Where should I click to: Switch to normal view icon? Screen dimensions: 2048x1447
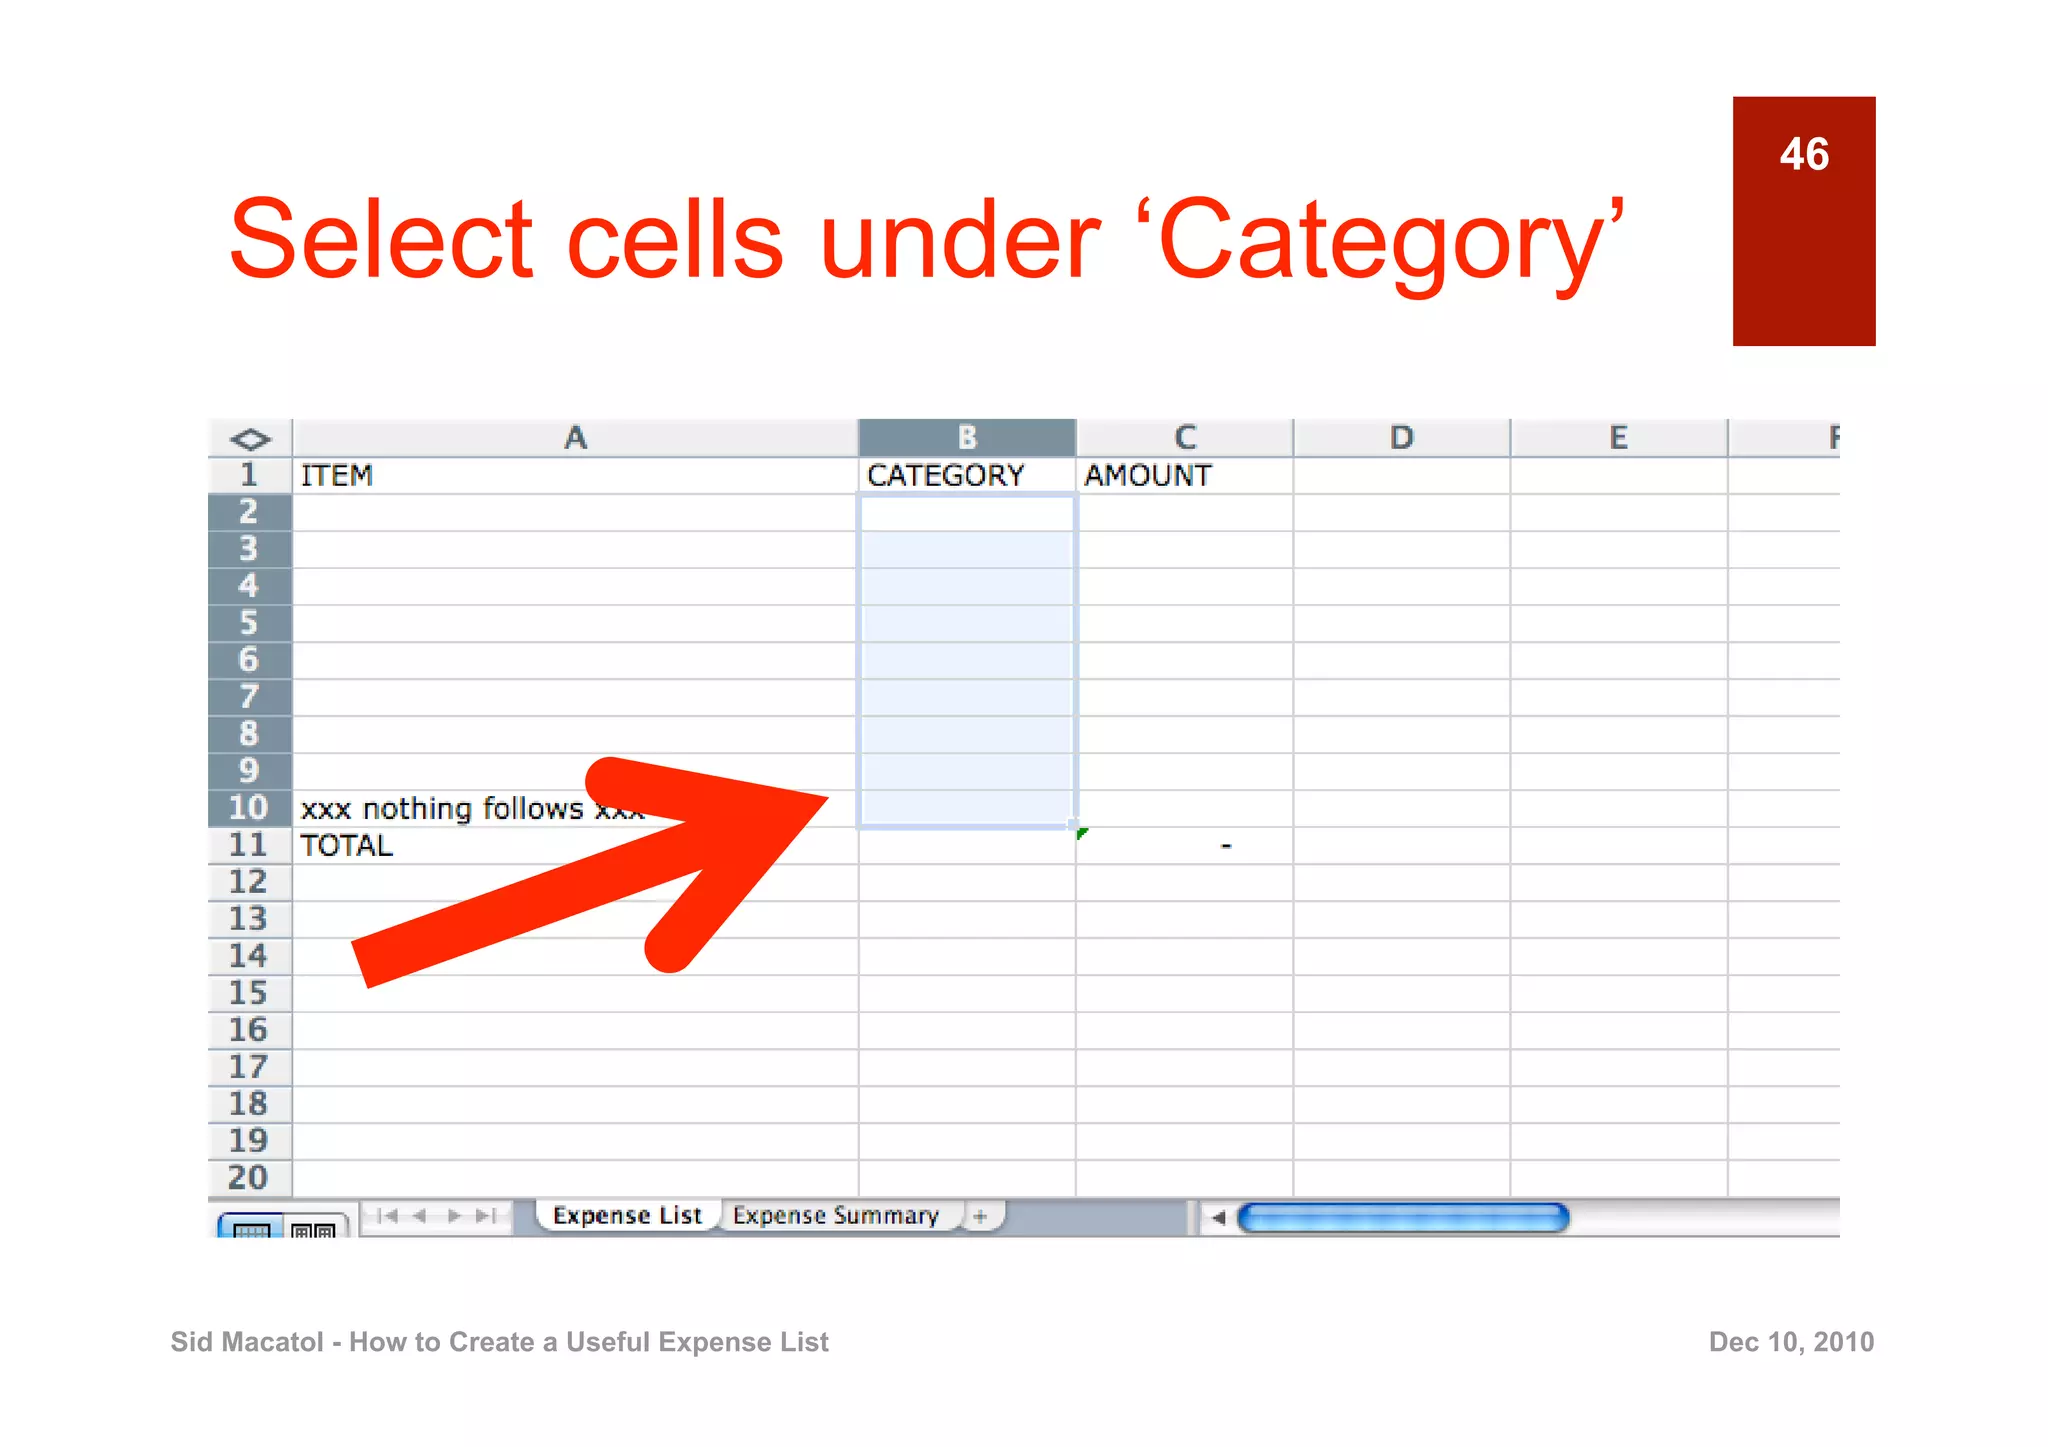[250, 1226]
